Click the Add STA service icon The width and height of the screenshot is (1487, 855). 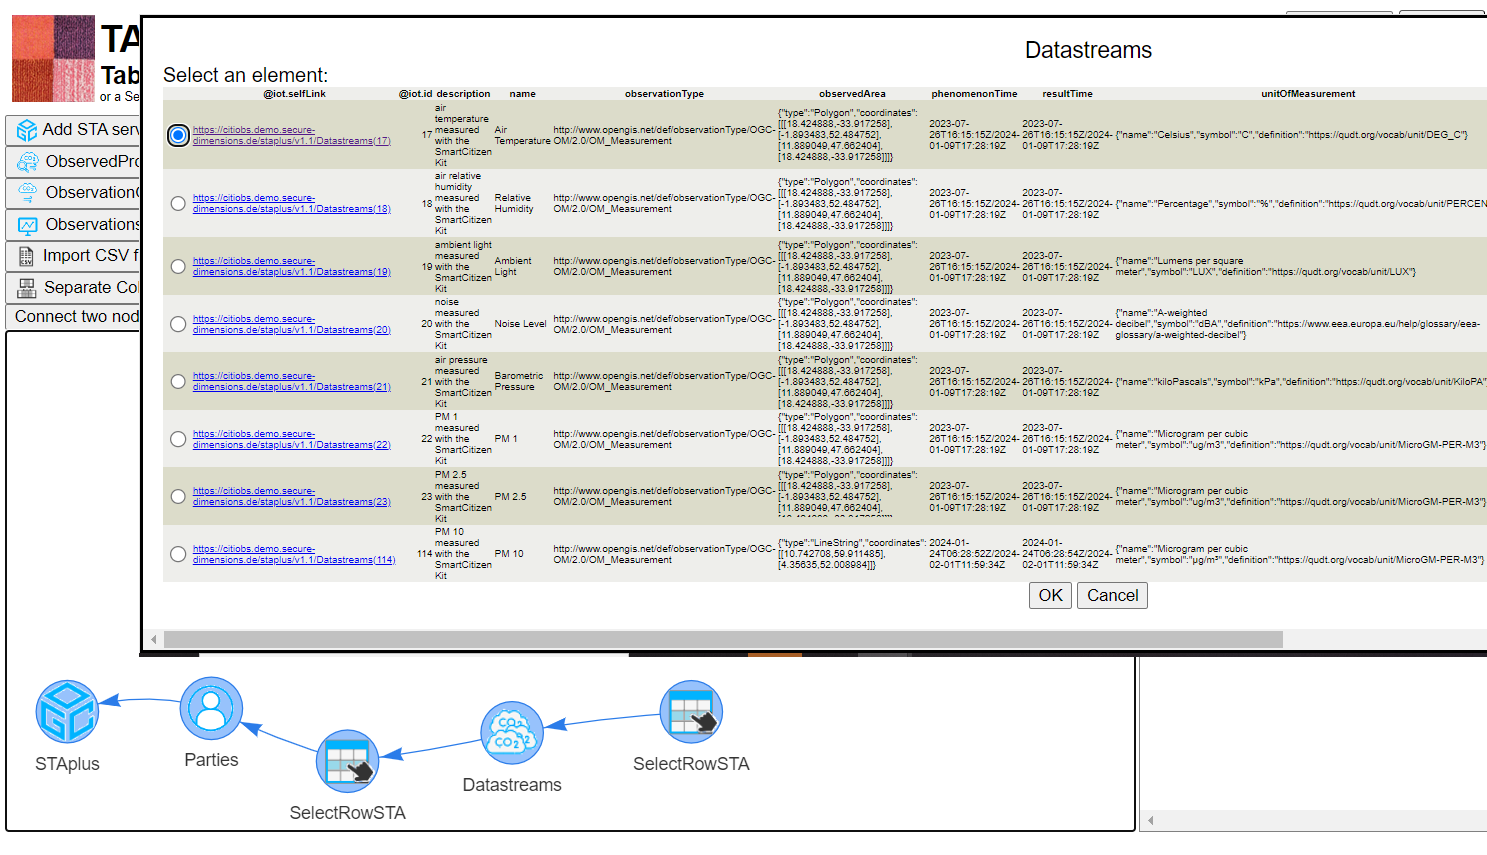click(27, 130)
